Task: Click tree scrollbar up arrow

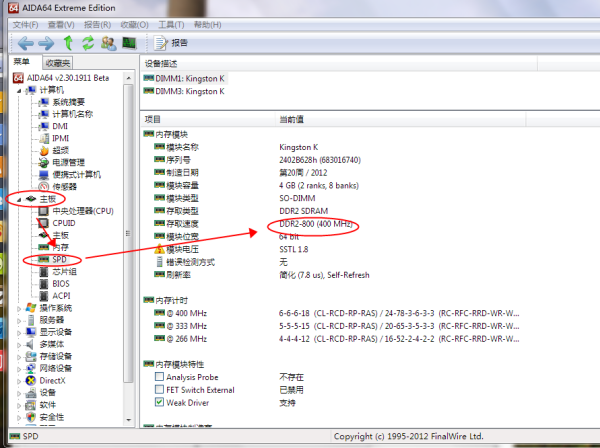Action: pos(129,78)
